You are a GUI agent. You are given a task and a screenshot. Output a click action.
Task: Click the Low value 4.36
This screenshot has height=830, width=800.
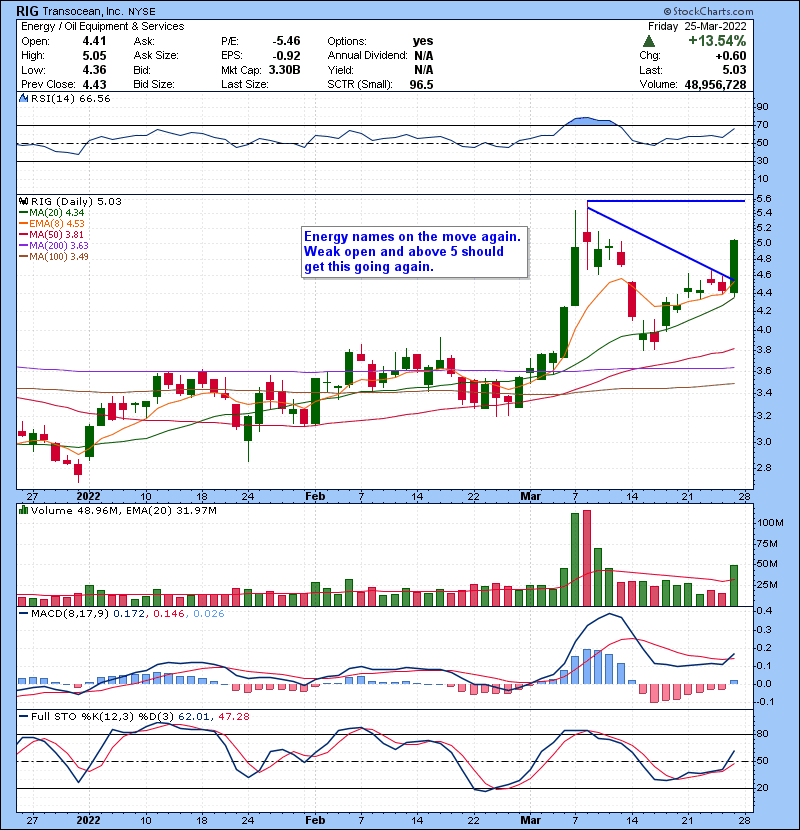(94, 70)
